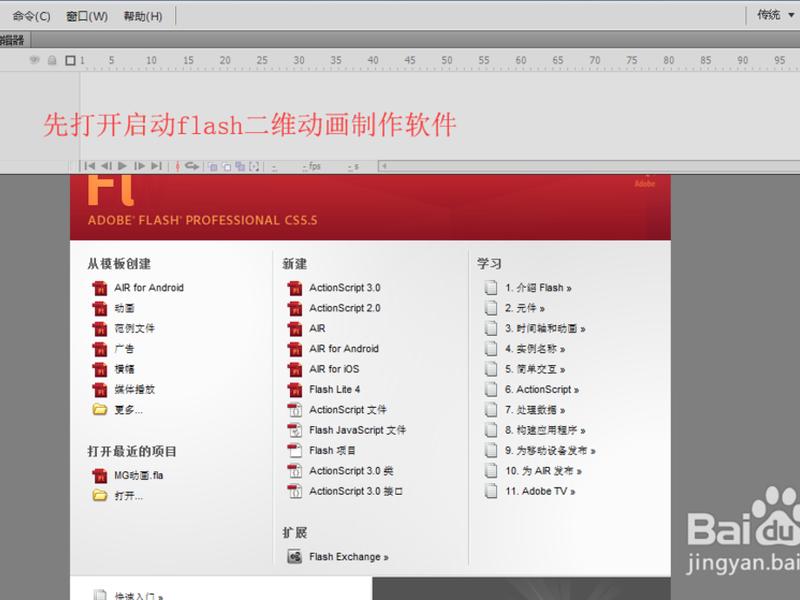The image size is (800, 600).
Task: Create new ActionScript 3.0 接口
Action: (356, 491)
